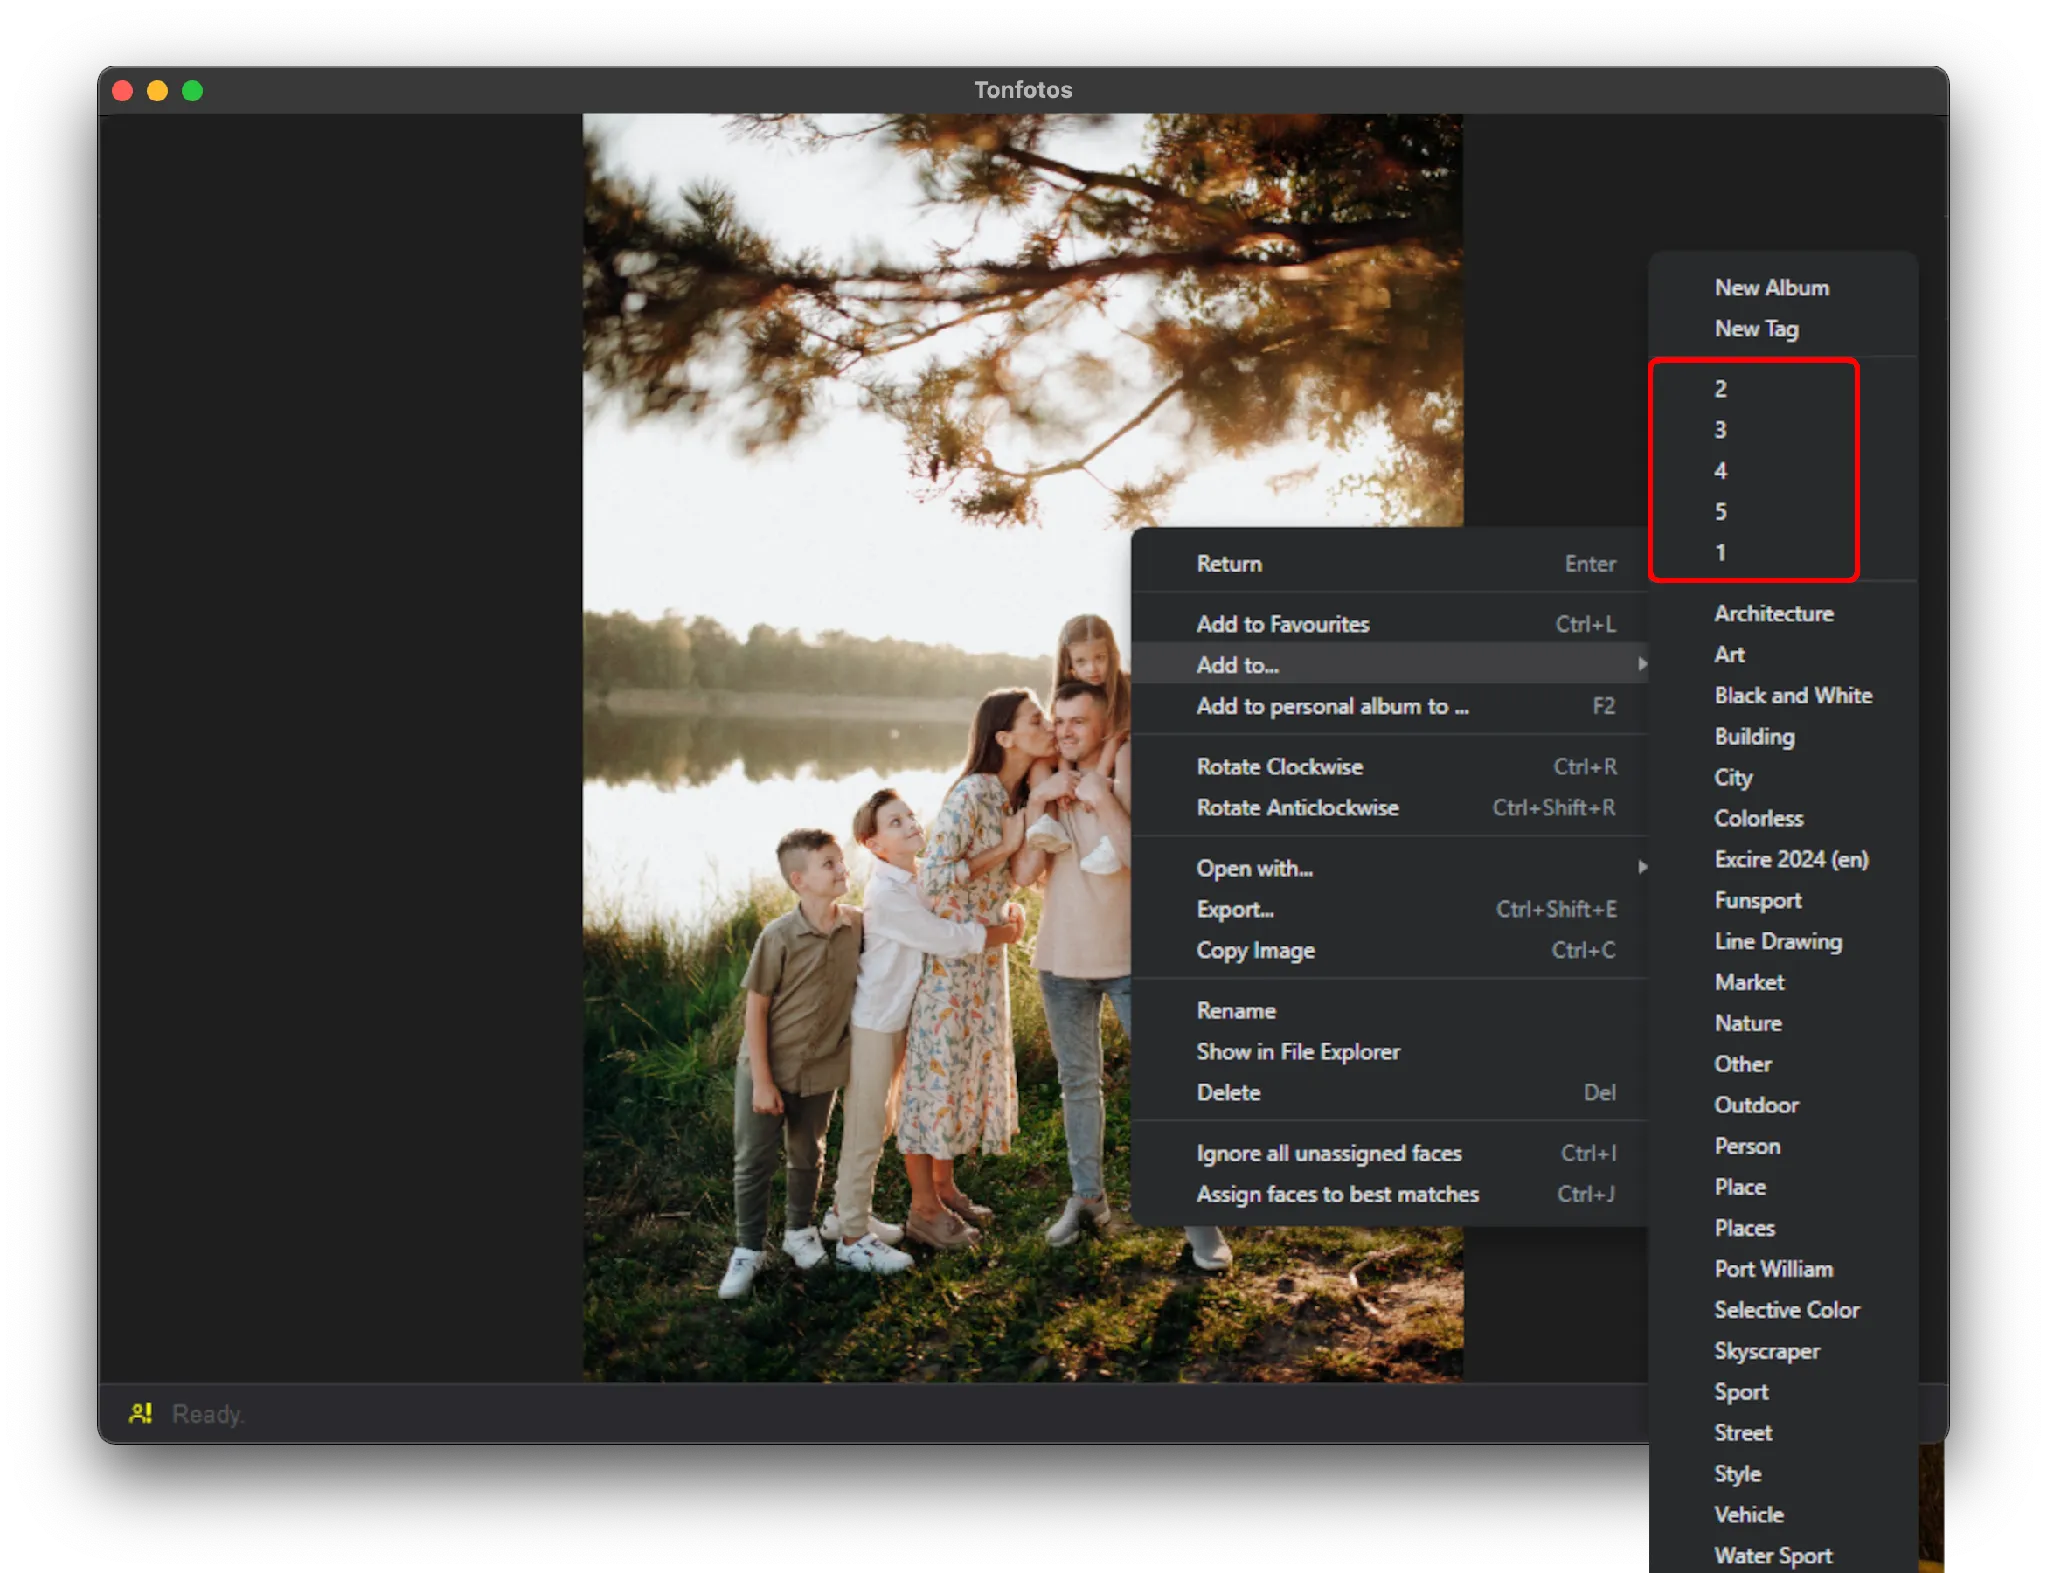Open the Open with... entry
Viewport: 2047px width, 1573px height.
pyautogui.click(x=1390, y=868)
